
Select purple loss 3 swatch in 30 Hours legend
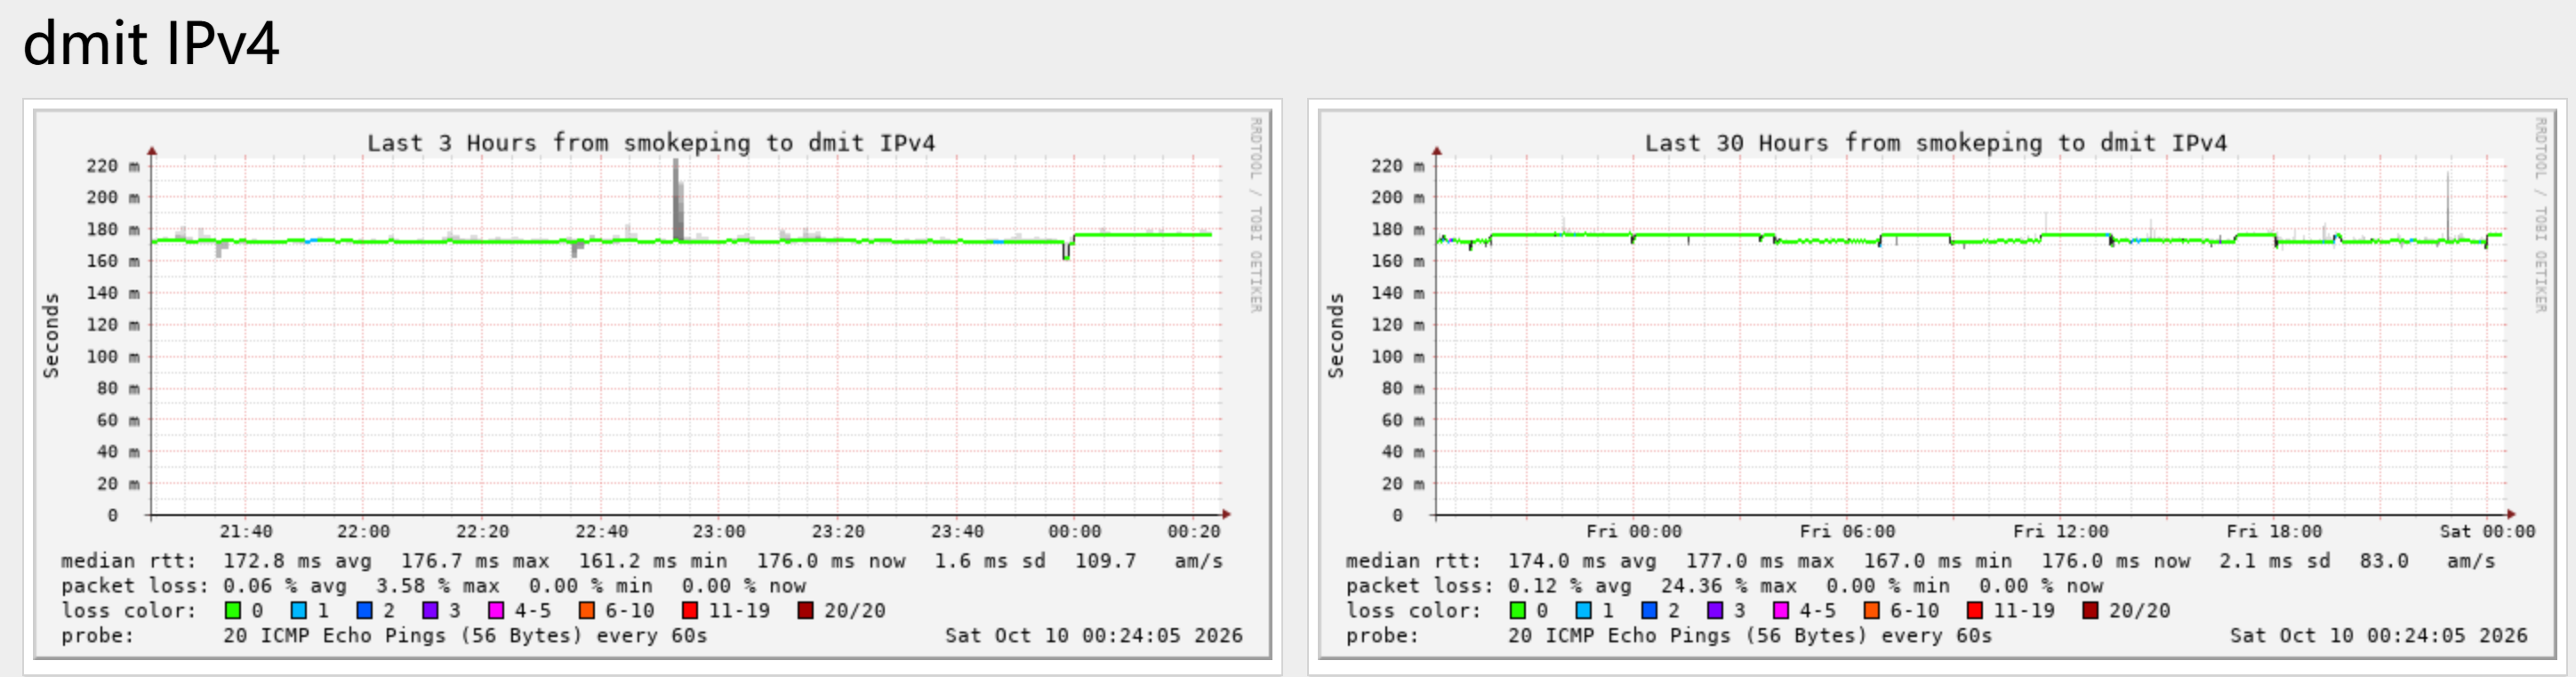[x=1715, y=610]
